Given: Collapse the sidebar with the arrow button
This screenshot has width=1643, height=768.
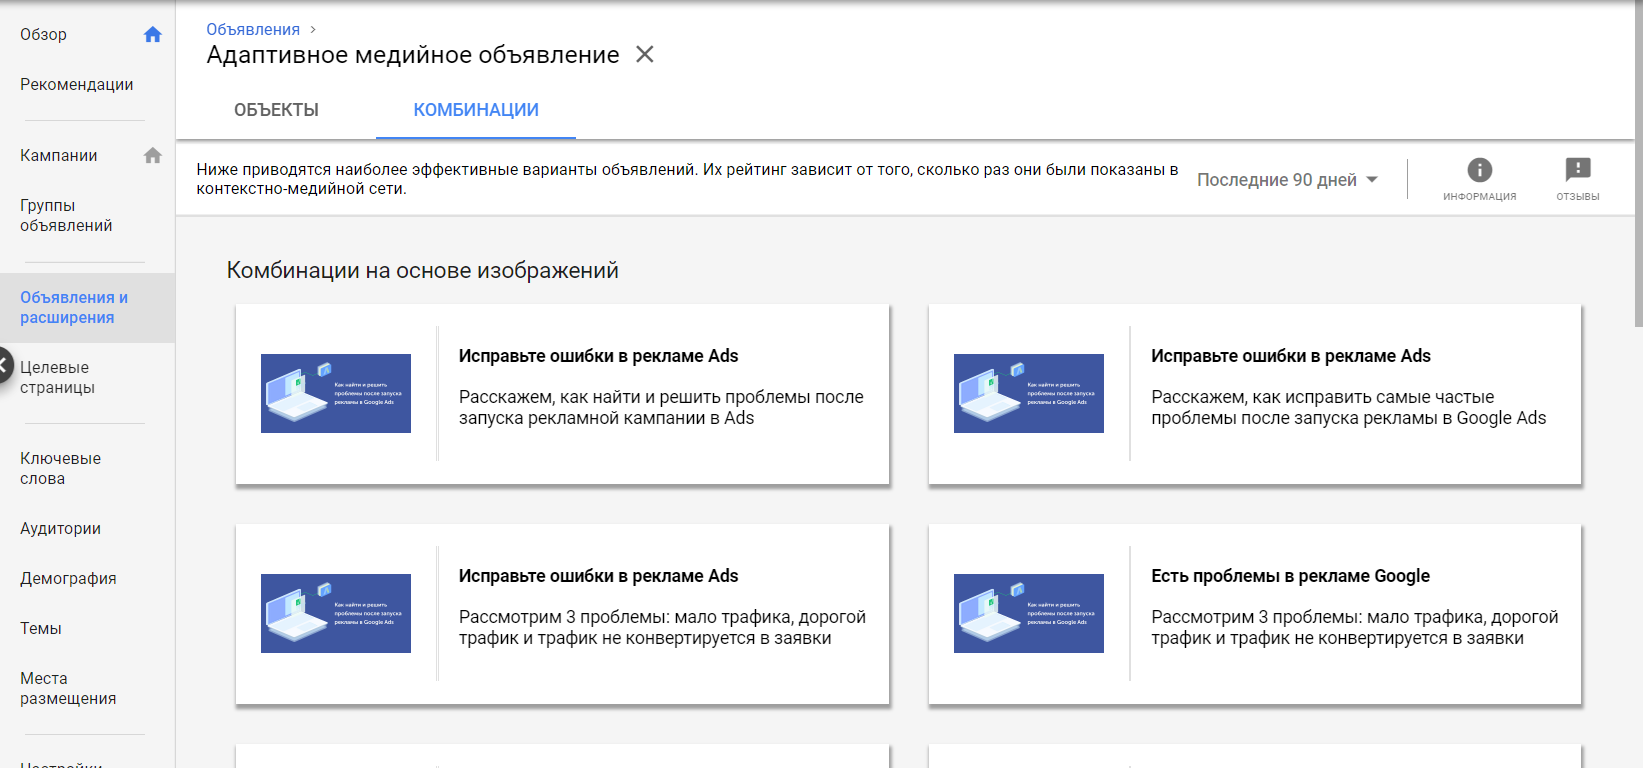Looking at the screenshot, I should click(x=4, y=364).
